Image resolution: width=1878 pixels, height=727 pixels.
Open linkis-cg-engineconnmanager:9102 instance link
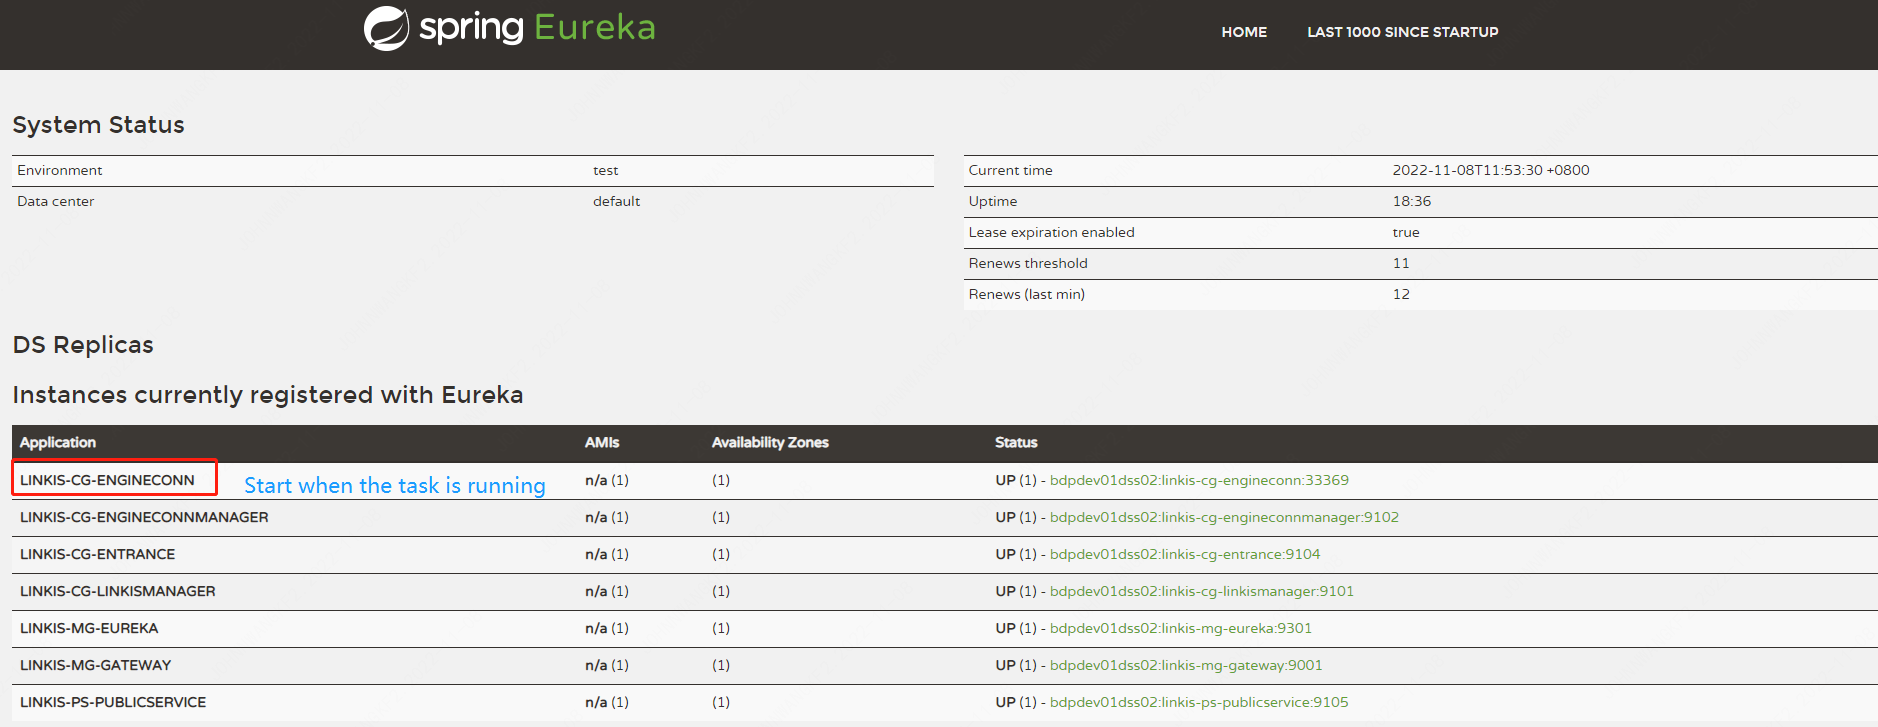pos(1223,517)
